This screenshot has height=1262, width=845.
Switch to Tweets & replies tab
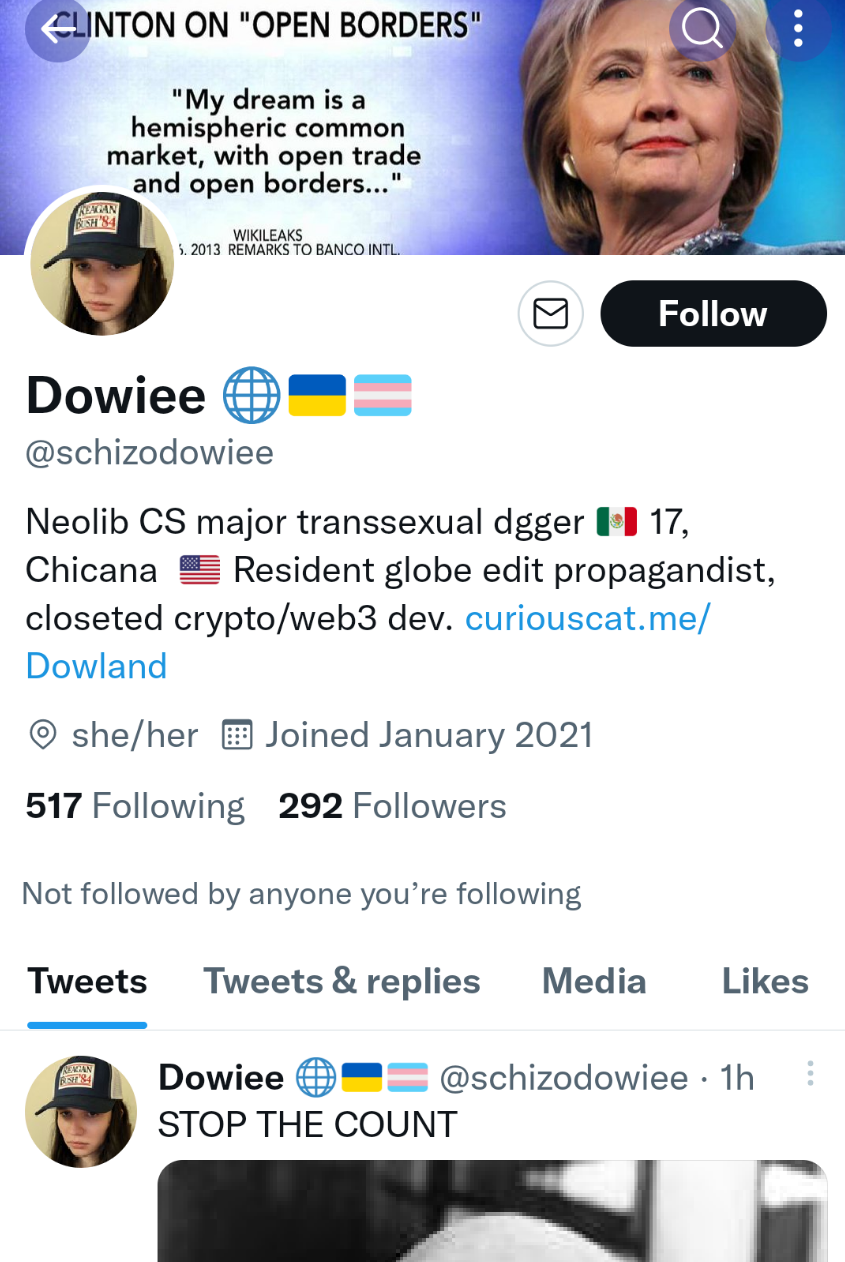(342, 982)
